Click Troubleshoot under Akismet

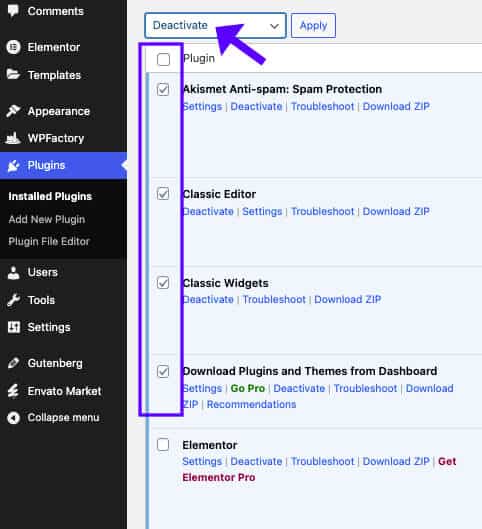322,107
